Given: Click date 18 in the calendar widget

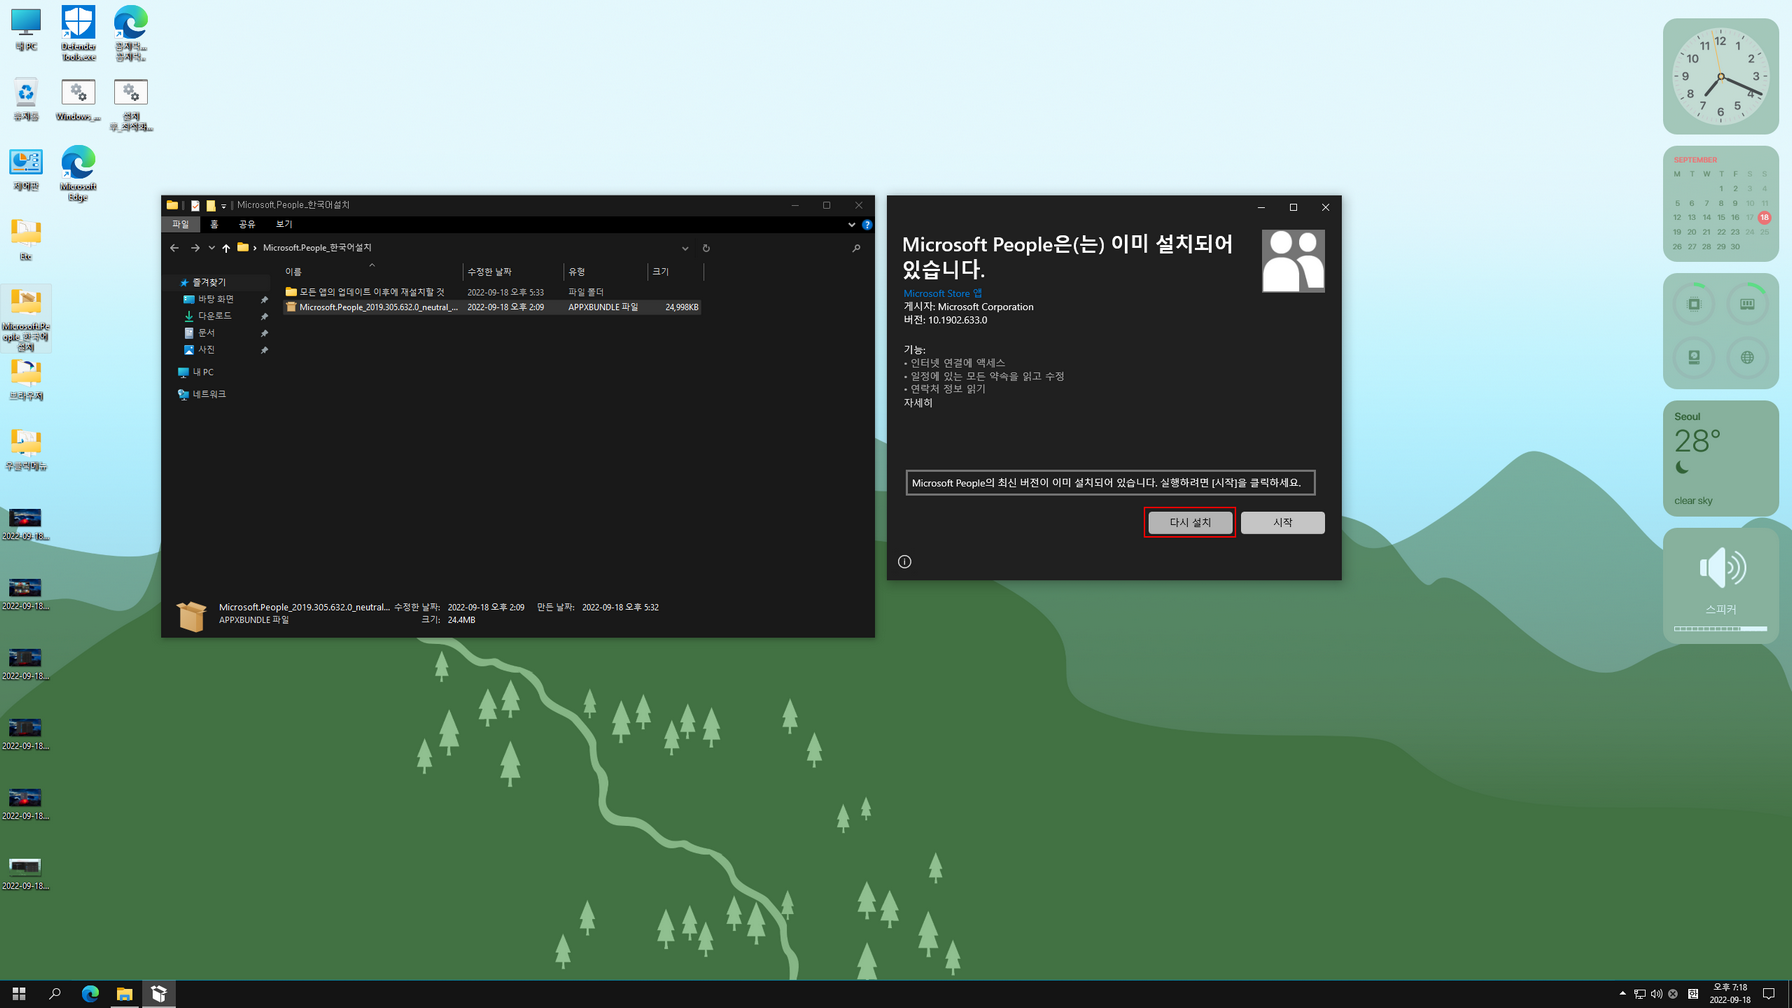Looking at the screenshot, I should tap(1764, 217).
